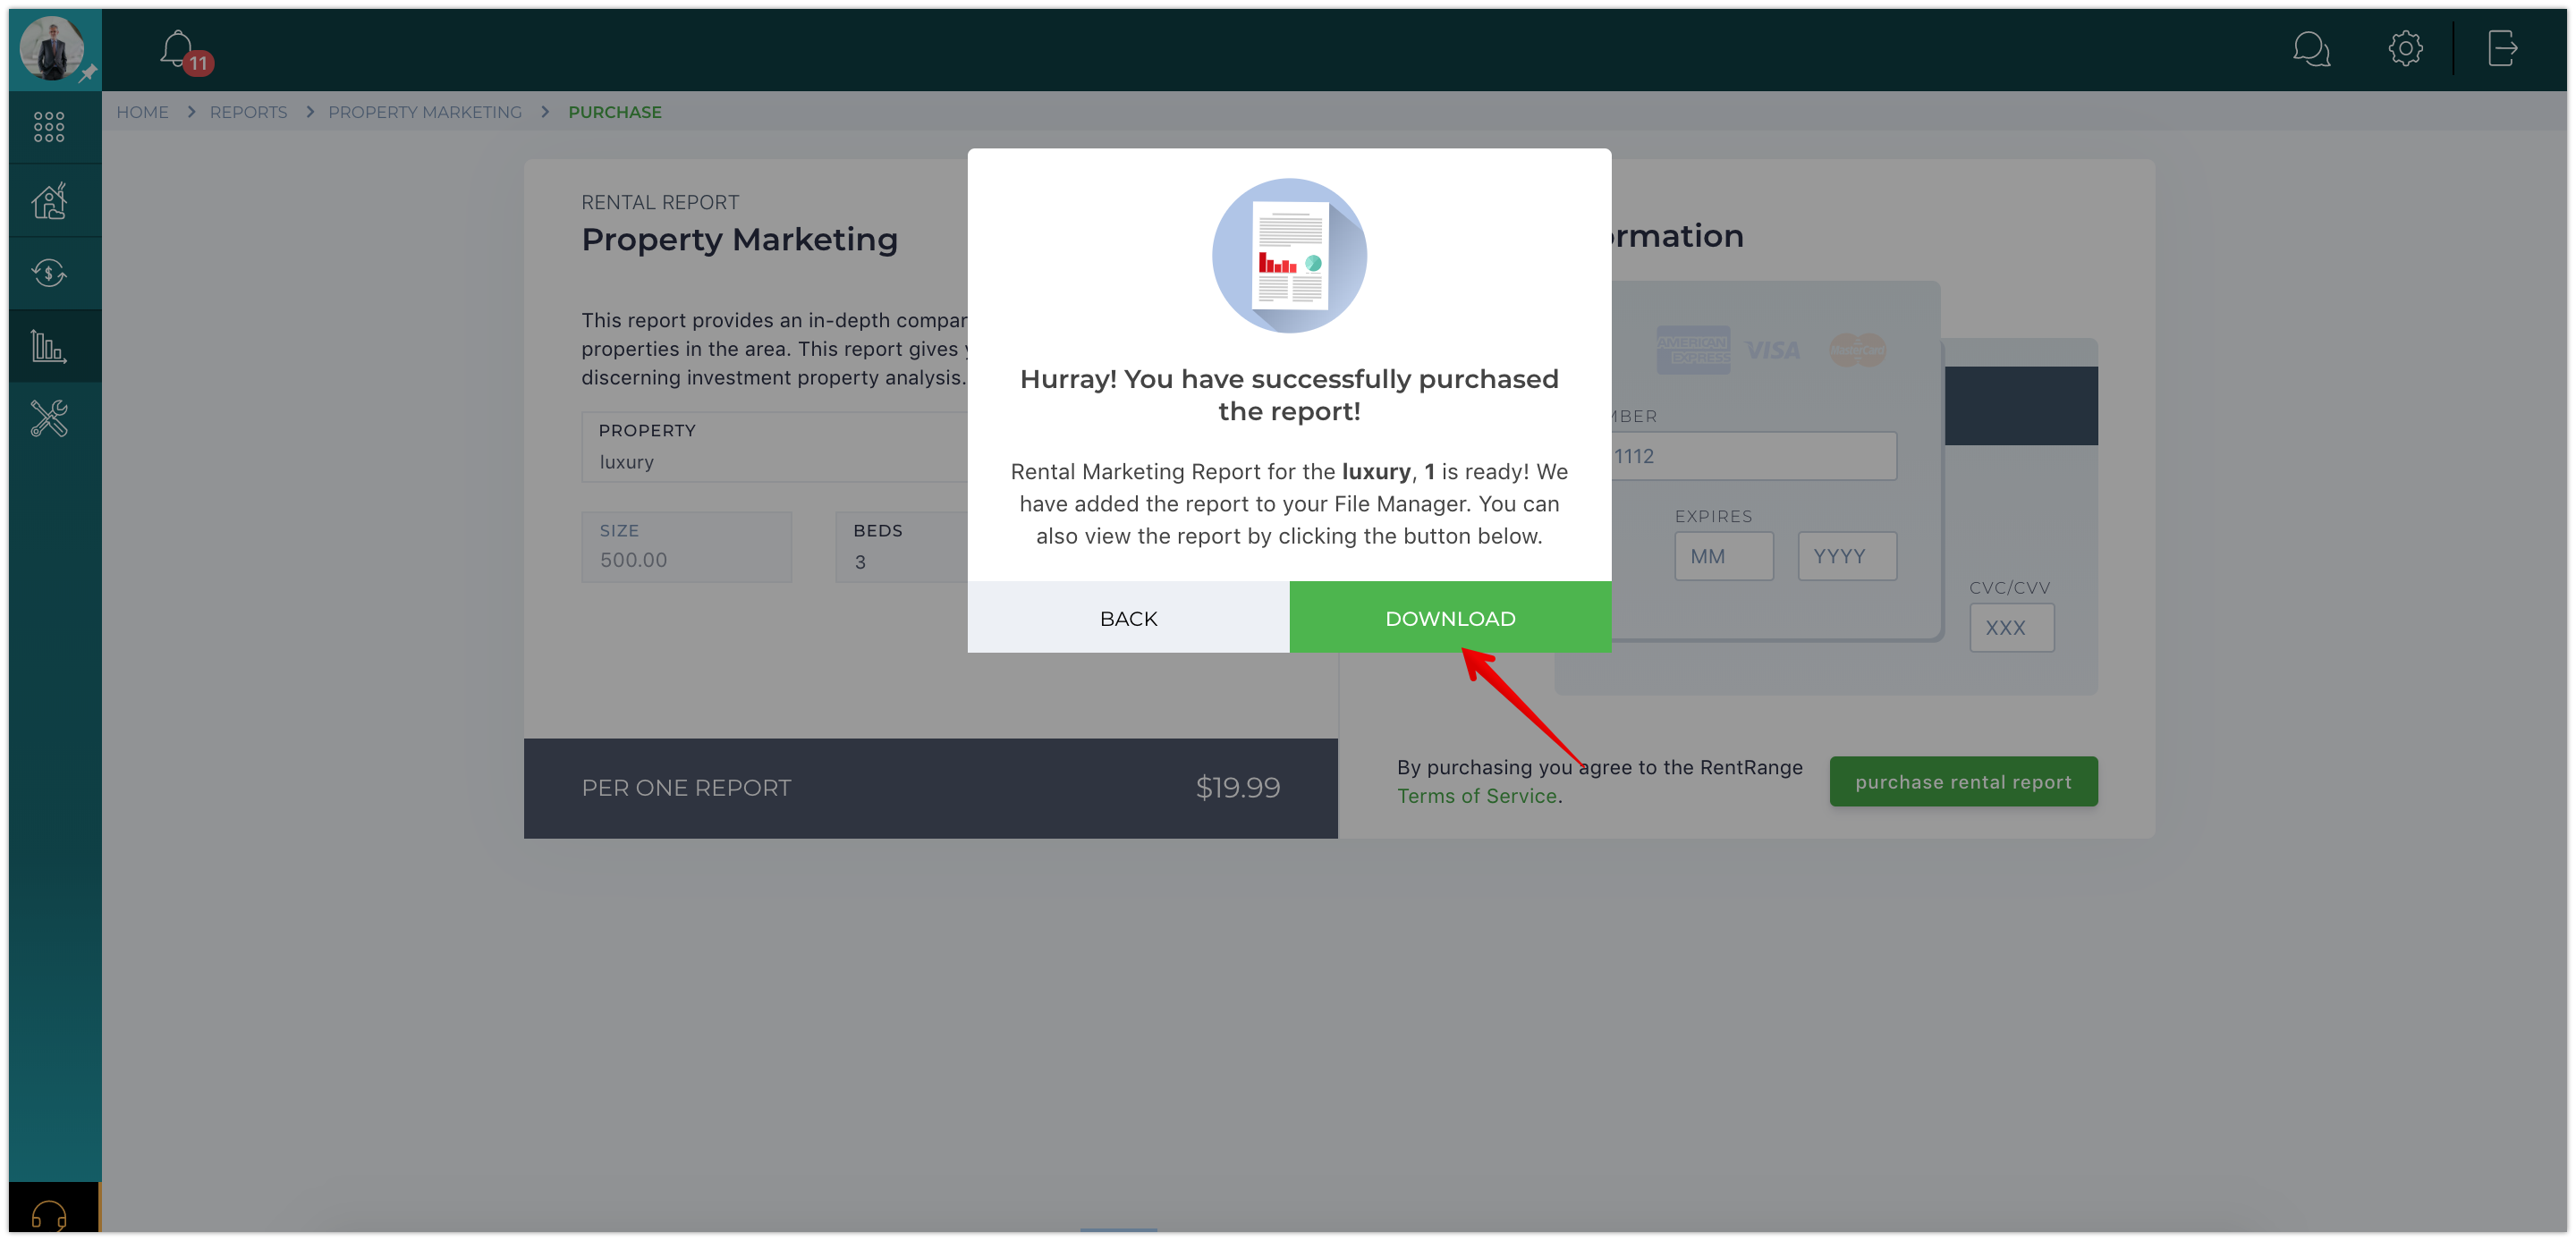
Task: Click the BEDS field showing 3
Action: [x=901, y=547]
